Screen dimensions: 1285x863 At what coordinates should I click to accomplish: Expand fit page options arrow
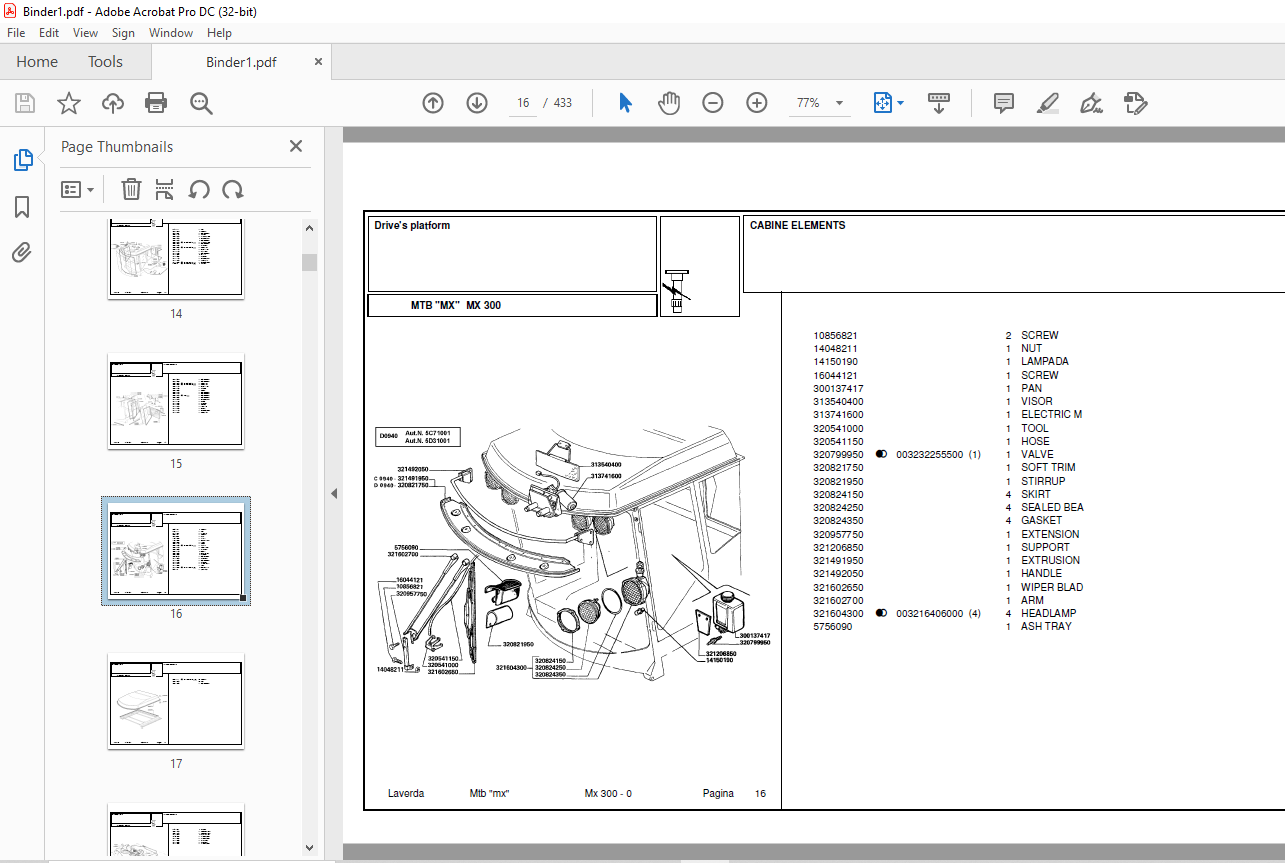900,103
